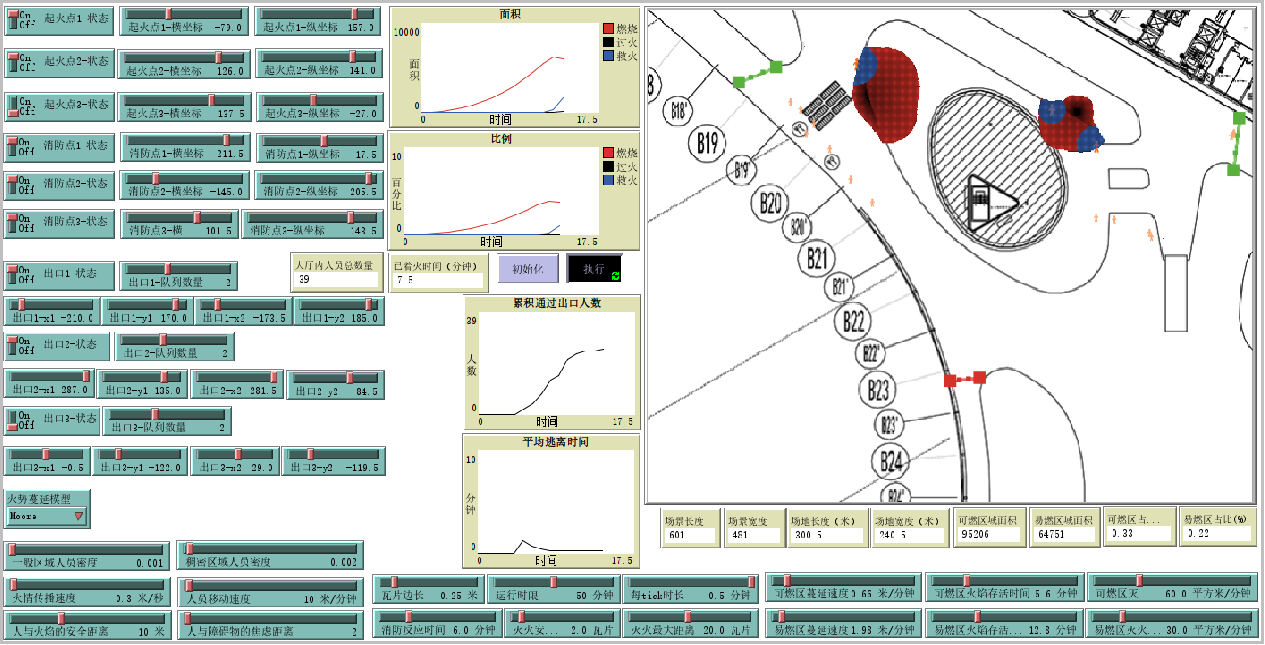The height and width of the screenshot is (645, 1265).
Task: Set the 起火点3-横坐标 slider
Action: tap(185, 107)
